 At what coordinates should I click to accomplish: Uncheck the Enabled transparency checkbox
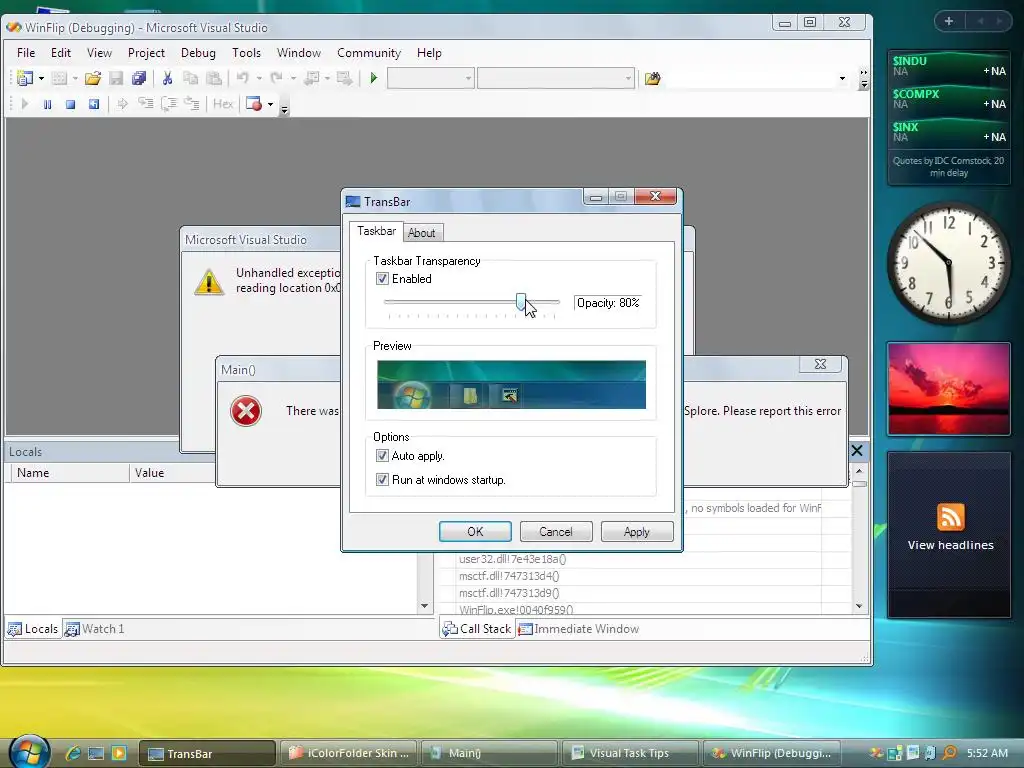point(382,279)
